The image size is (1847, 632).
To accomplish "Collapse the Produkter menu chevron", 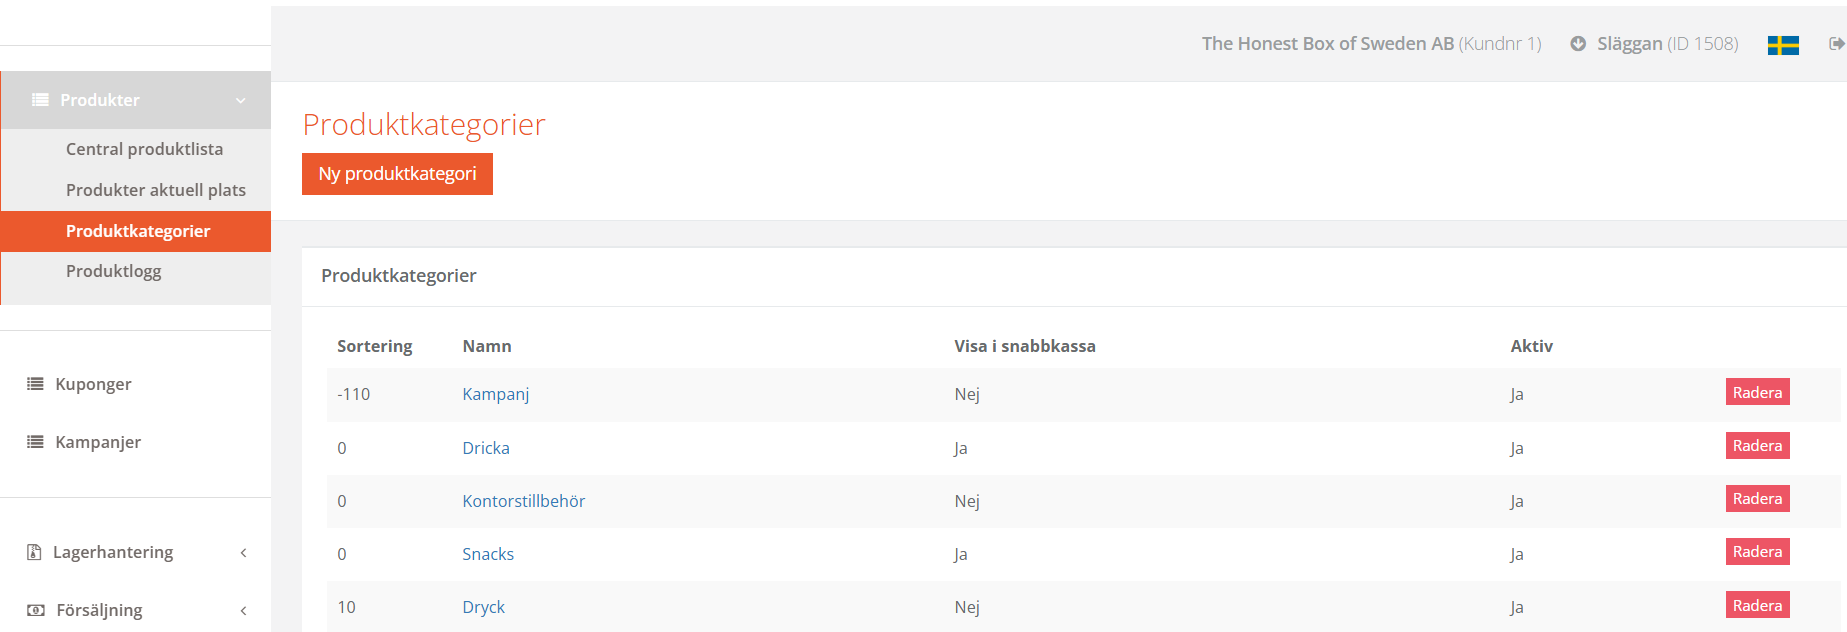I will pyautogui.click(x=241, y=100).
